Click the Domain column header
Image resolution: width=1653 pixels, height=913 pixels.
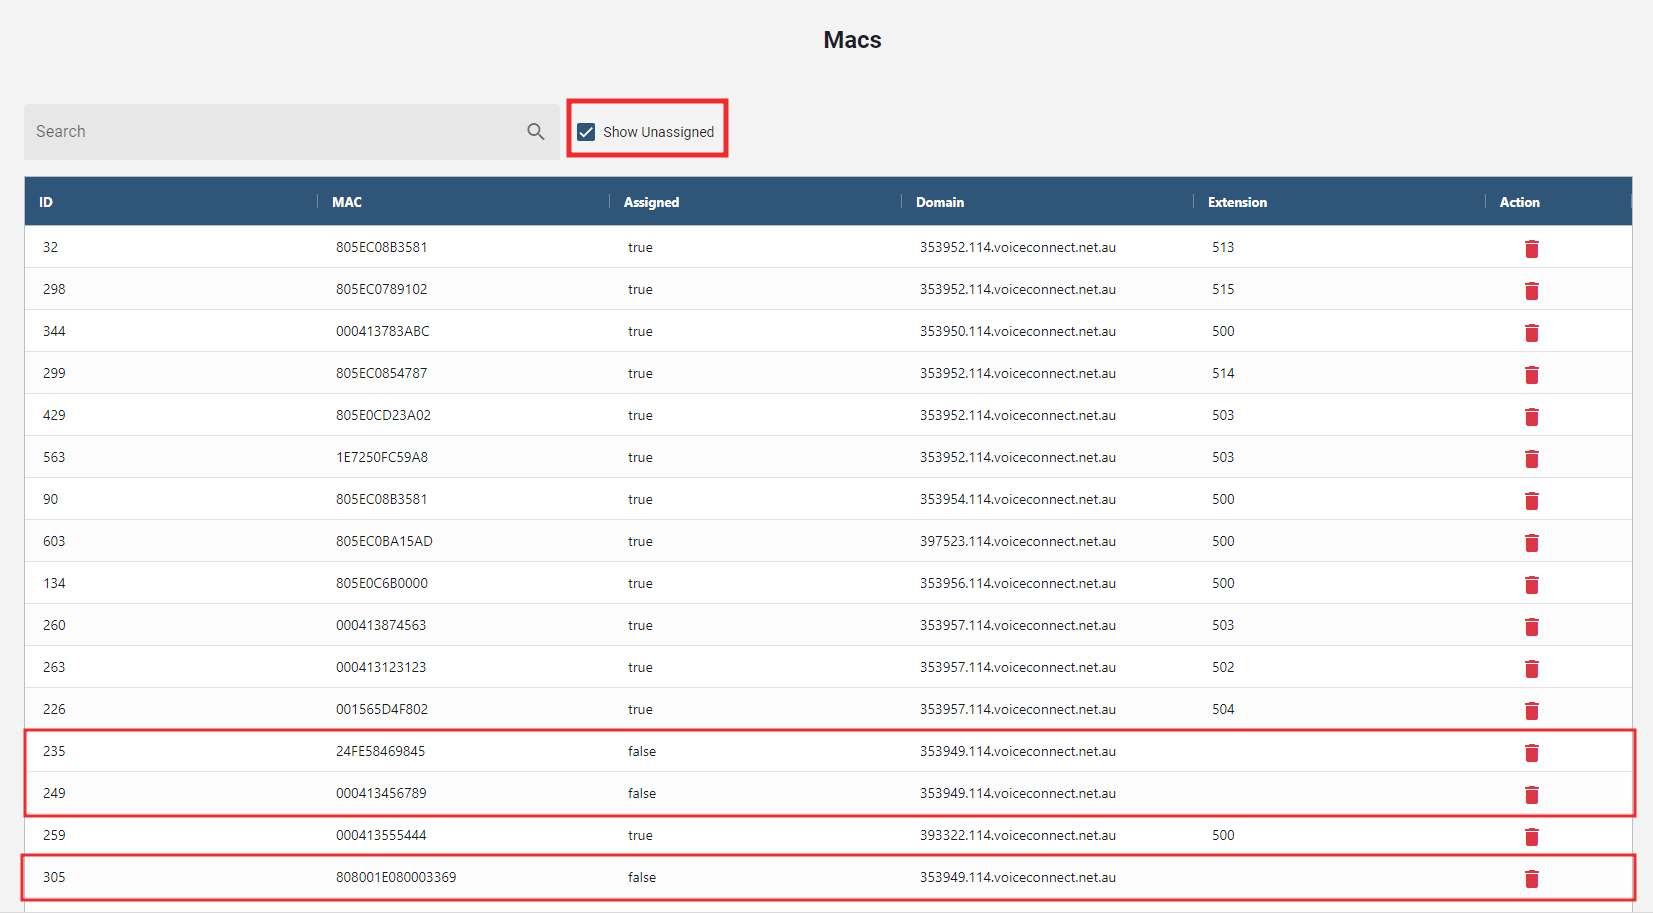[939, 201]
